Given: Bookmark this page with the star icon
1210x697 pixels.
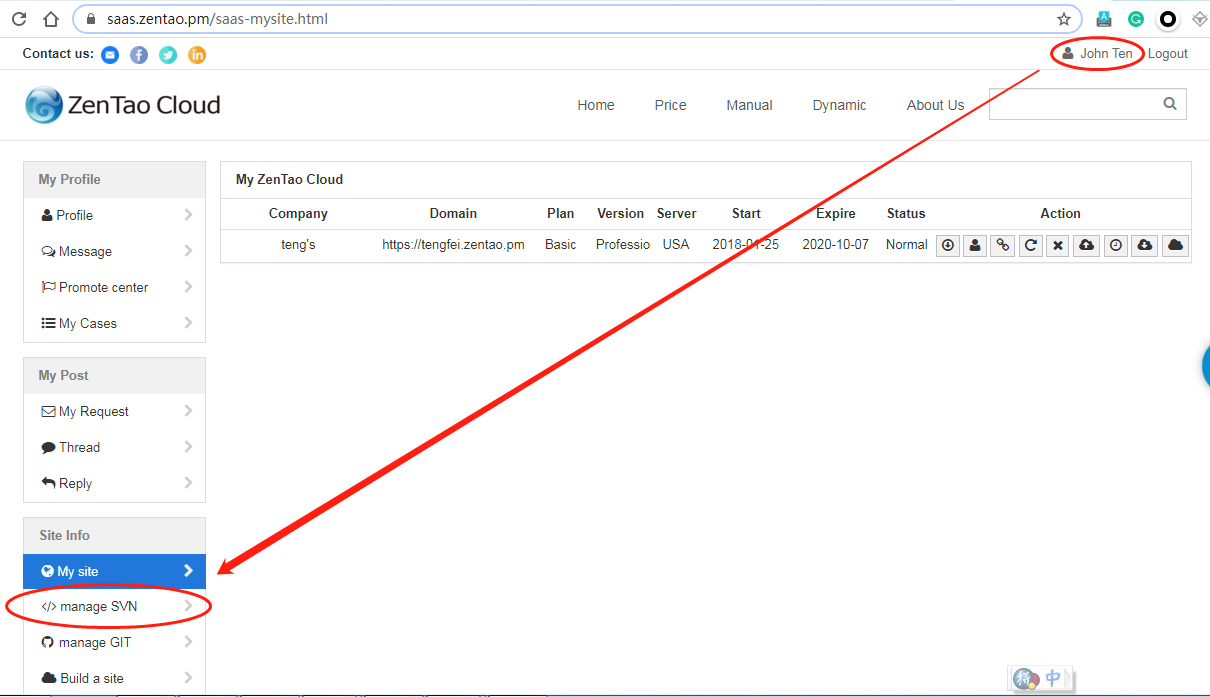Looking at the screenshot, I should (x=1064, y=19).
